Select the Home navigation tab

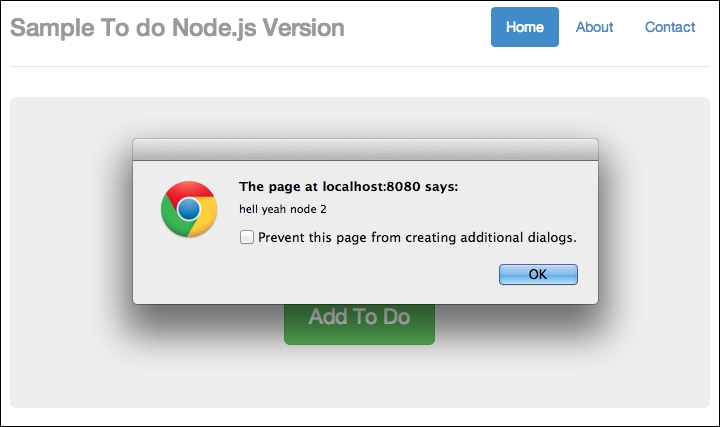coord(524,27)
